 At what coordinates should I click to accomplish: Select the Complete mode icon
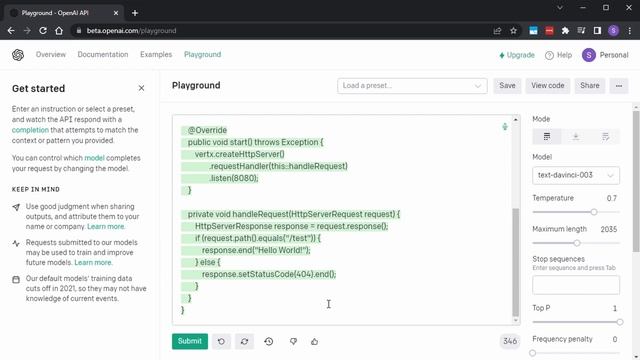547,136
